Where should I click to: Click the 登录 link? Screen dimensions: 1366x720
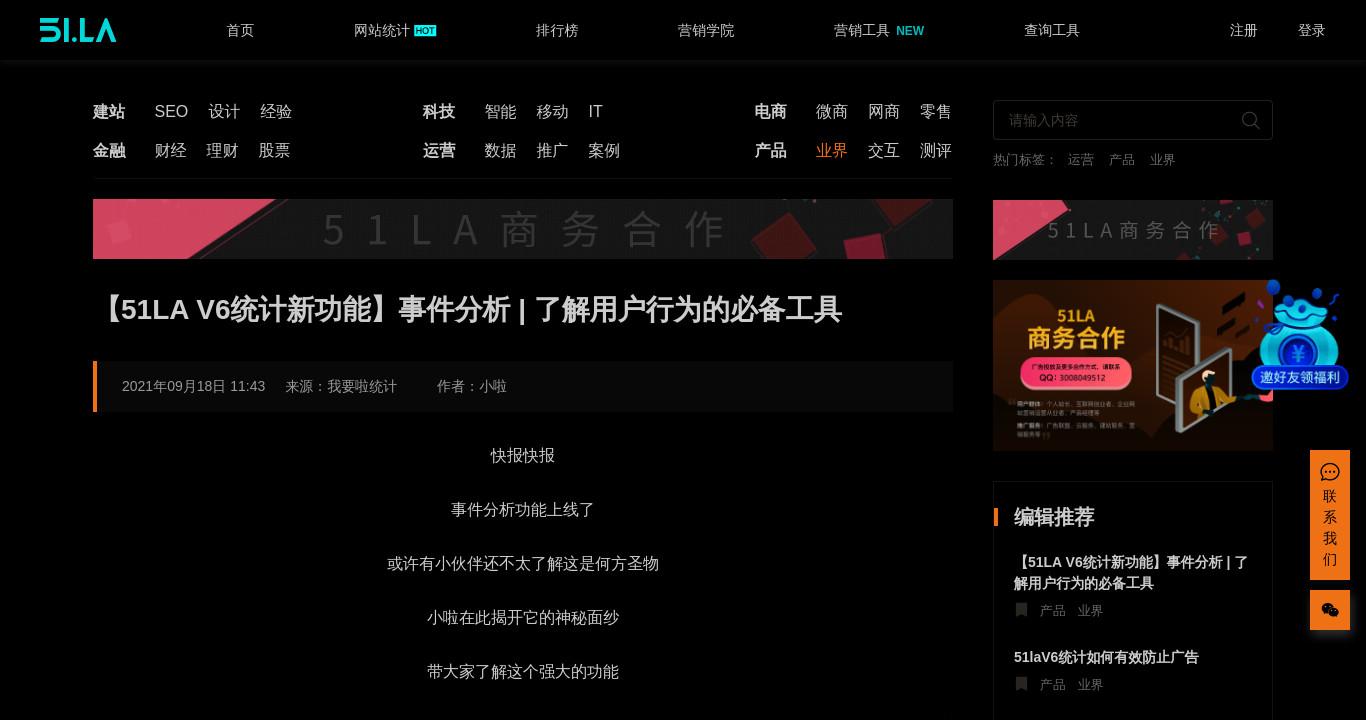pyautogui.click(x=1312, y=31)
